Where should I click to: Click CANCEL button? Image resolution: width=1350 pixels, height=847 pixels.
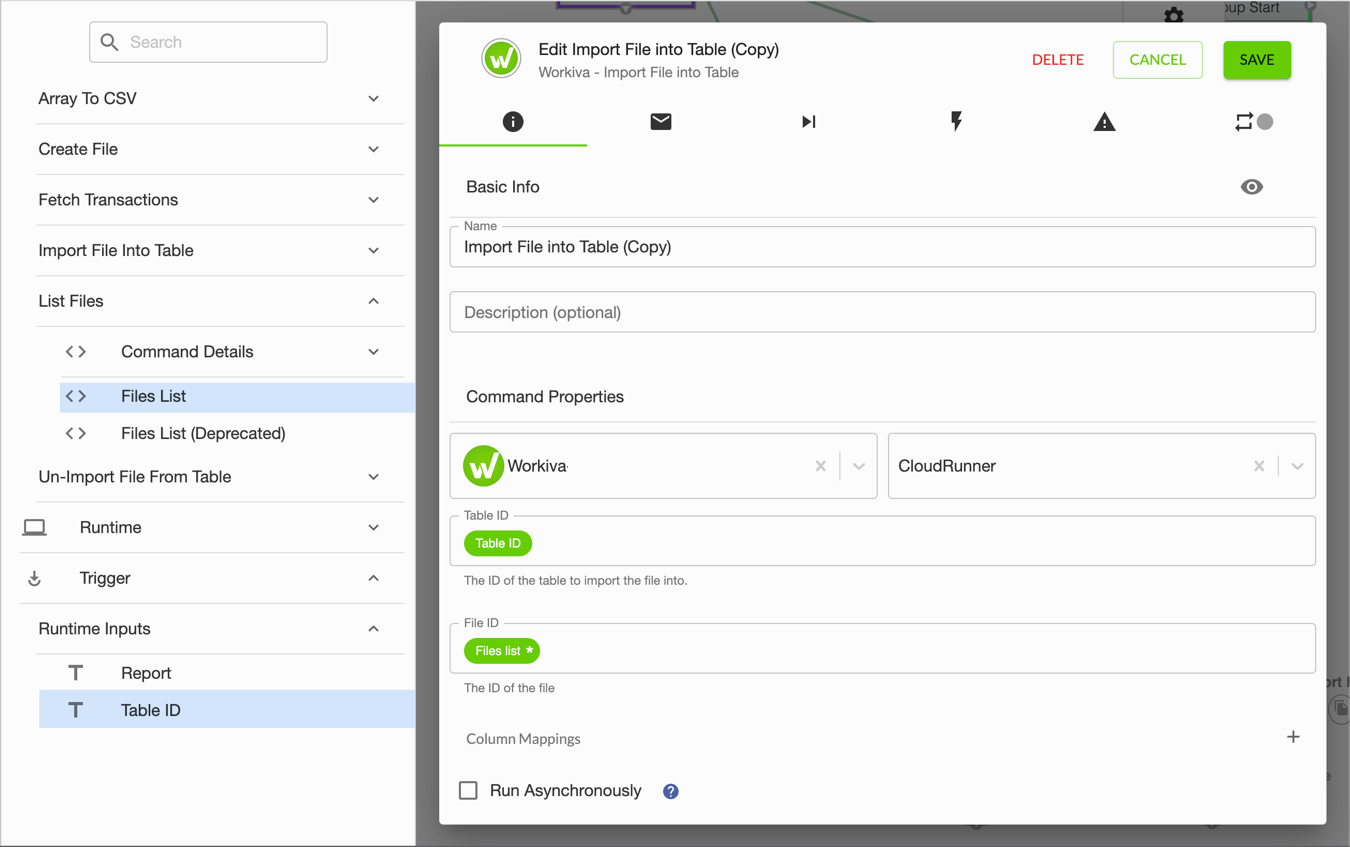(x=1158, y=60)
